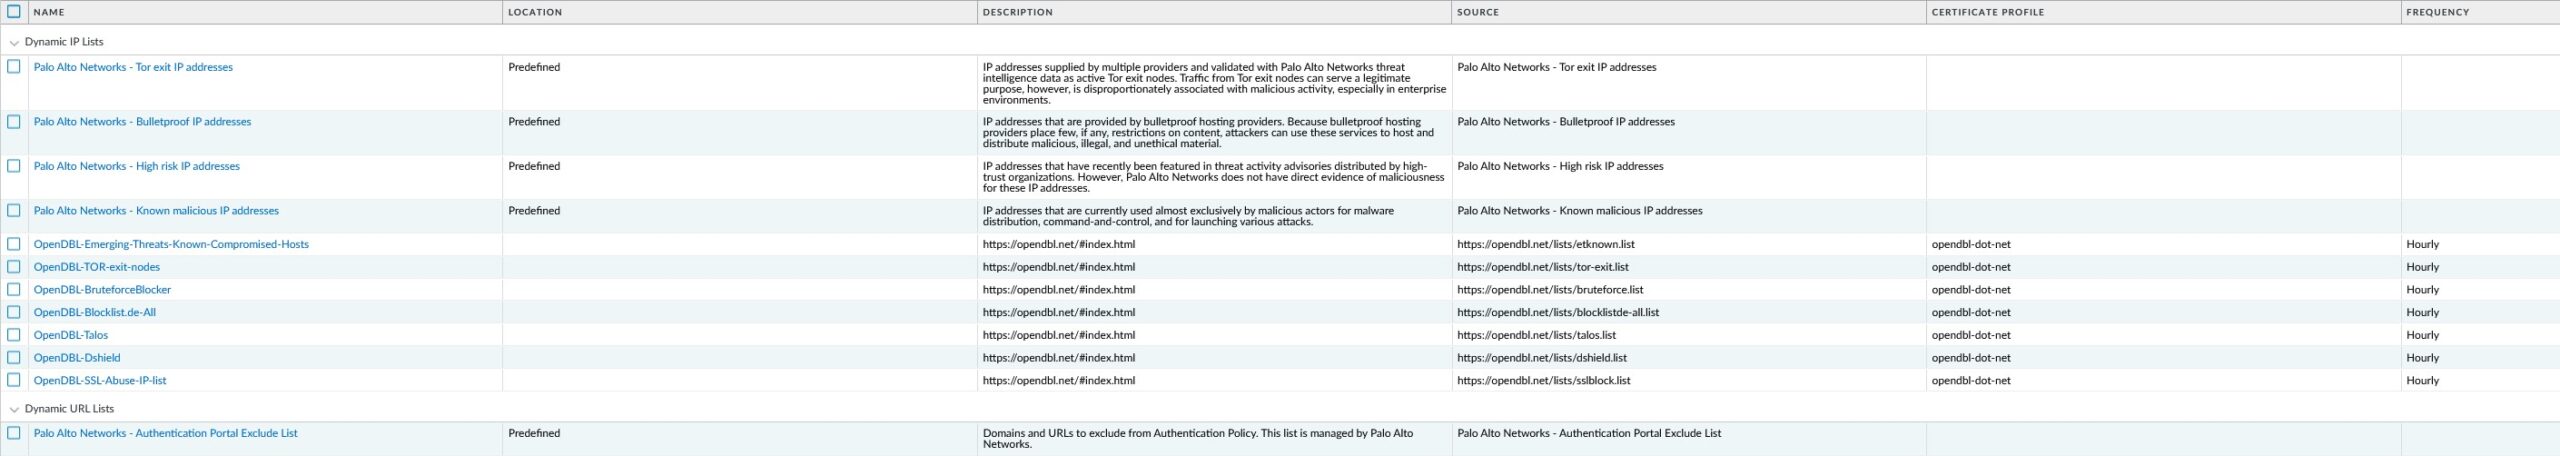Click source https://opendbl.net/lists/sslblock.list
Screen dimensions: 2560x456
pos(1544,381)
